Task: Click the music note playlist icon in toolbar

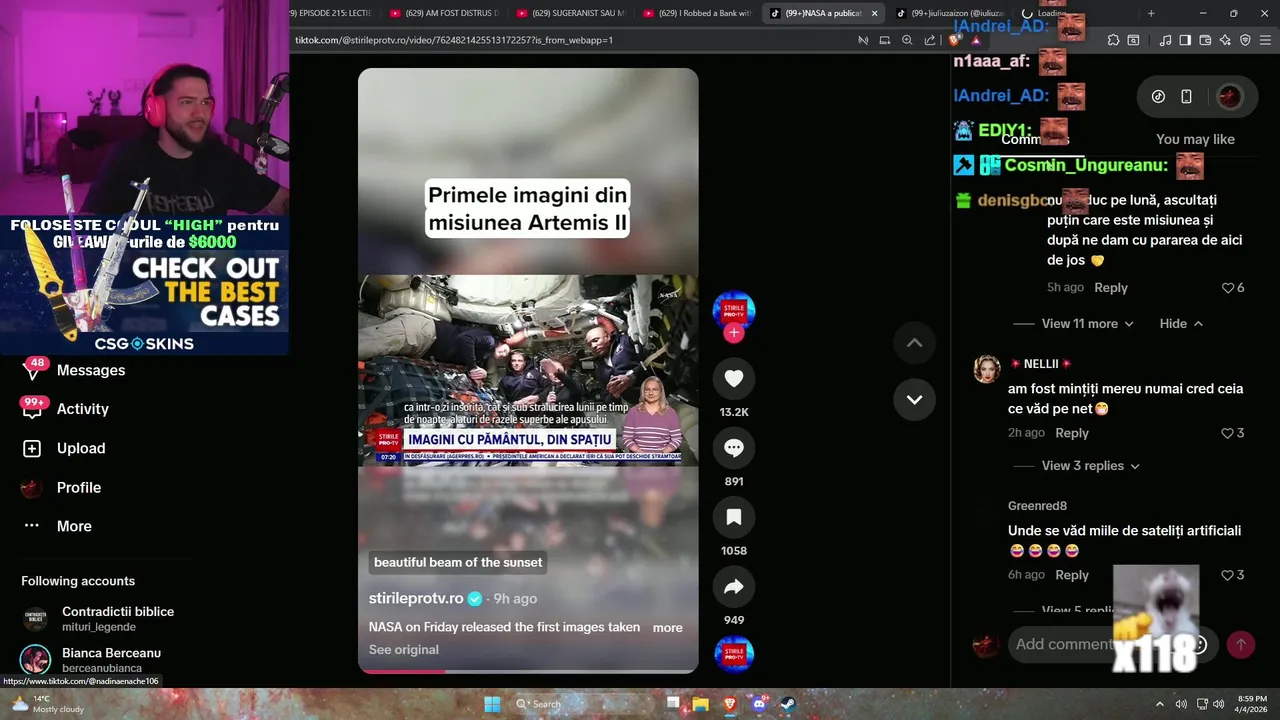Action: point(1165,40)
